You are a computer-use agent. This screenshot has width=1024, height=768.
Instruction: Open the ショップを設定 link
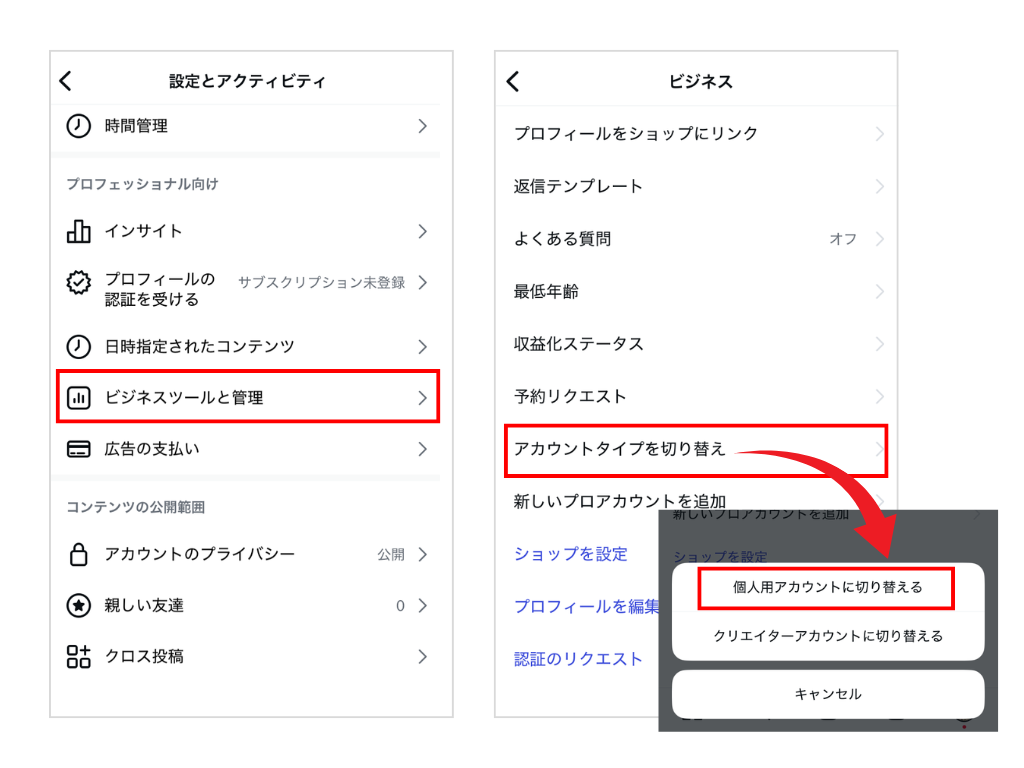coord(570,554)
